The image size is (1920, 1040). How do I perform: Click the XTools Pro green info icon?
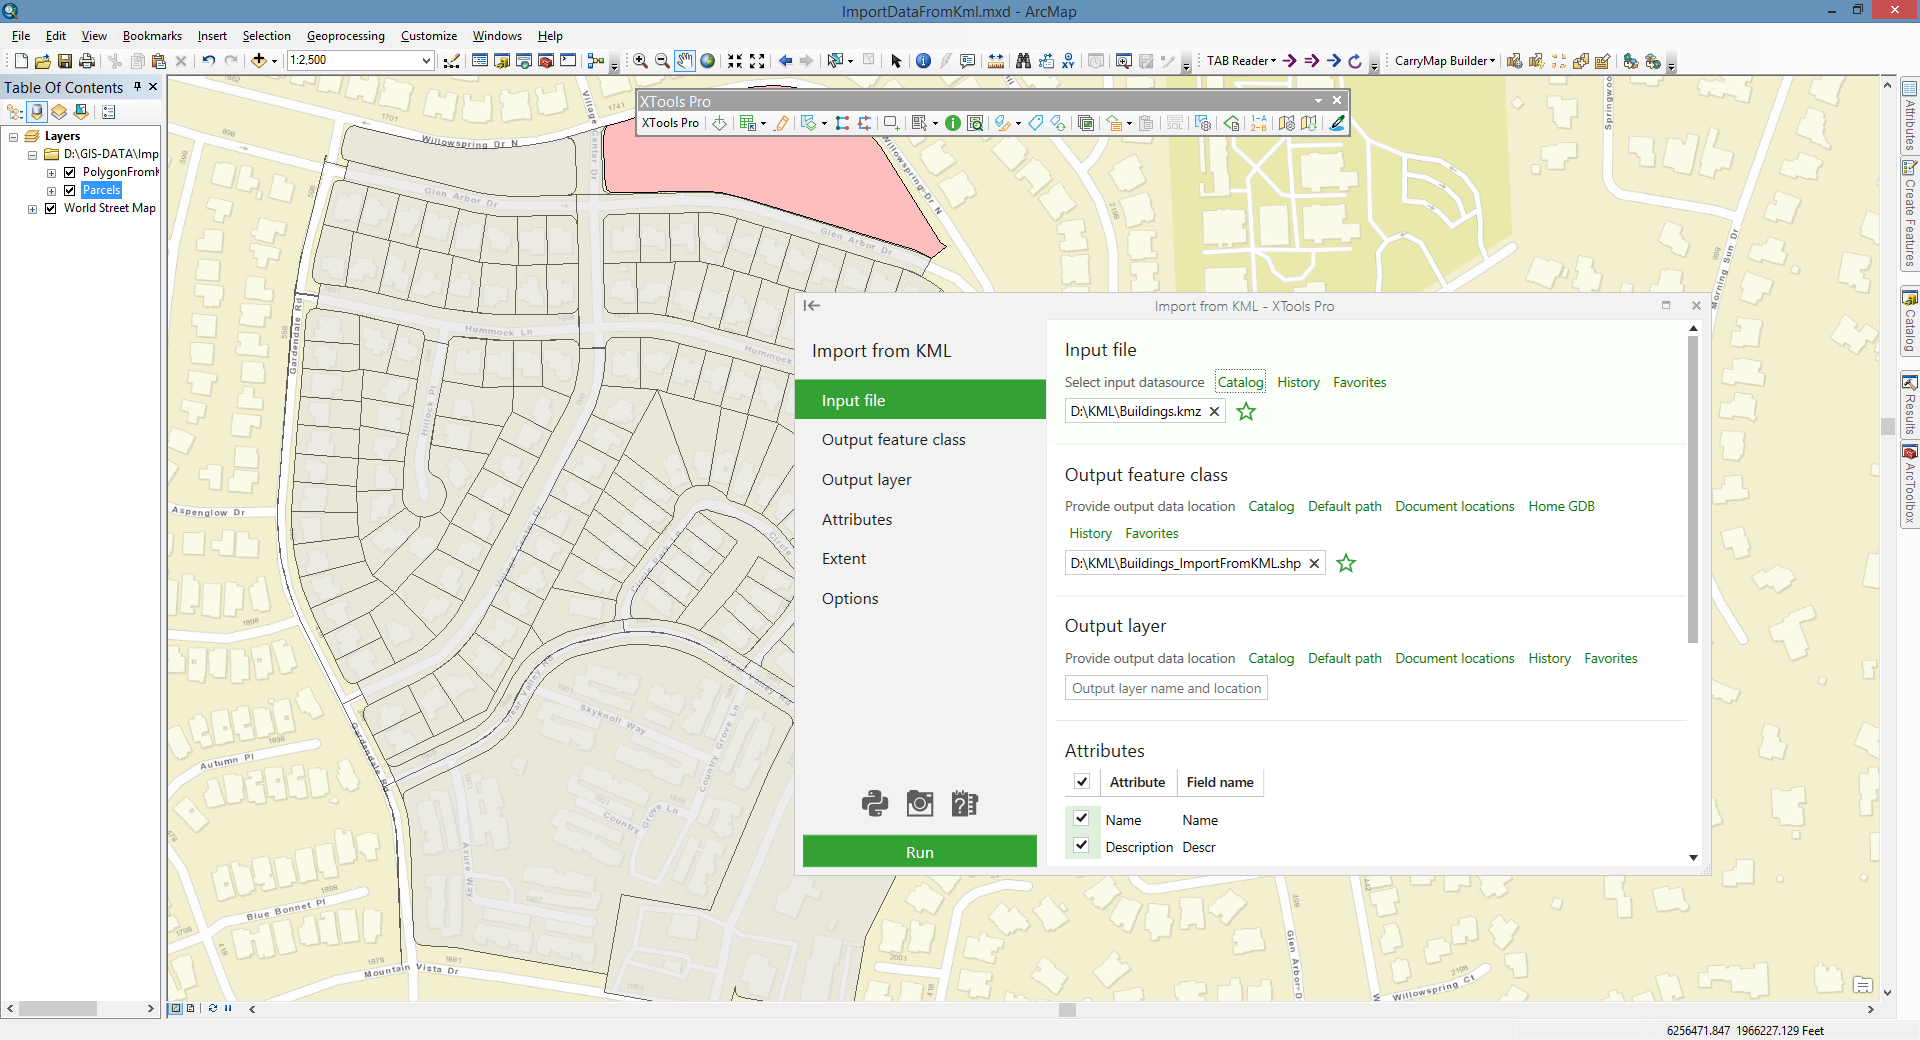pyautogui.click(x=953, y=123)
